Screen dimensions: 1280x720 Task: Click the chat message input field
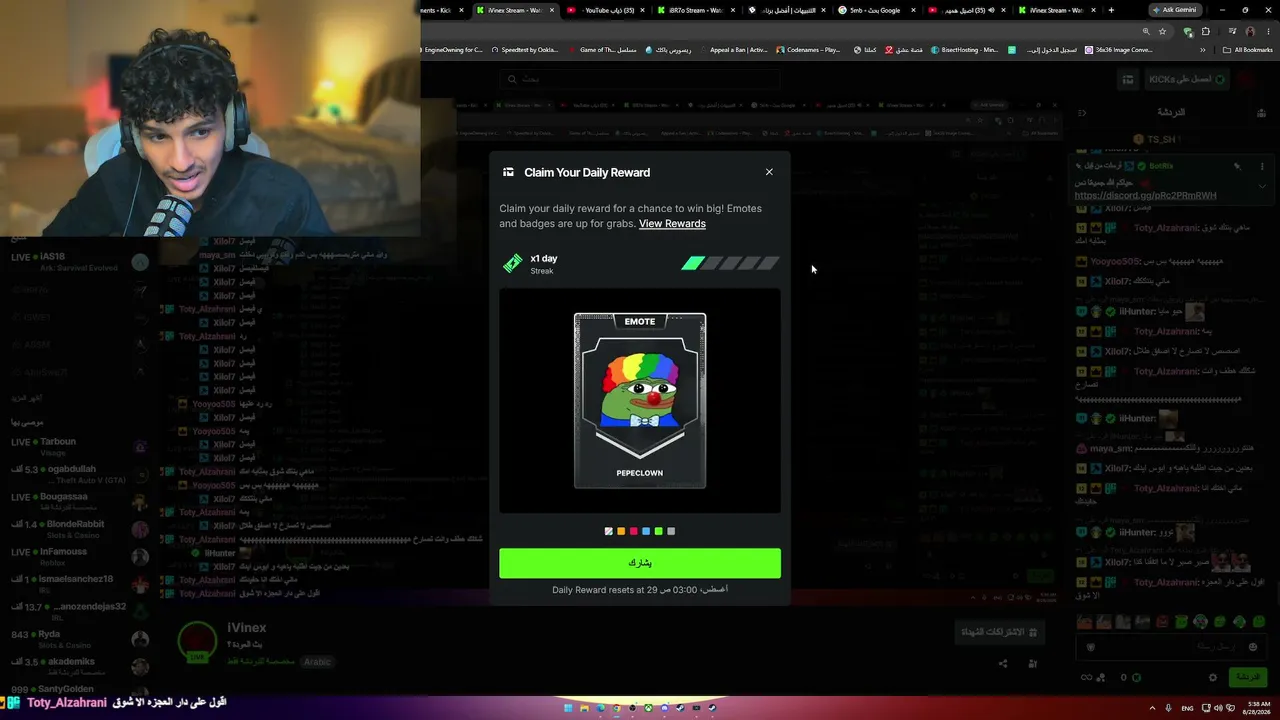point(1173,647)
